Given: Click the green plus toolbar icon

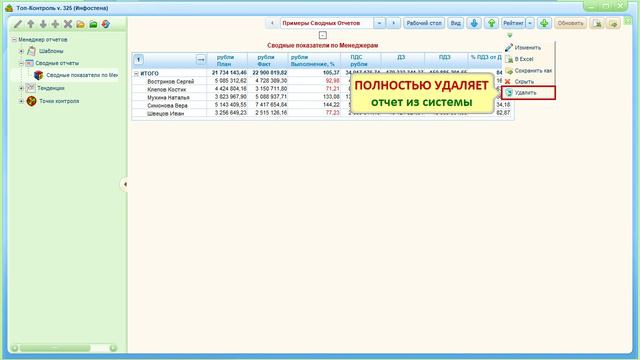Looking at the screenshot, I should click(544, 23).
